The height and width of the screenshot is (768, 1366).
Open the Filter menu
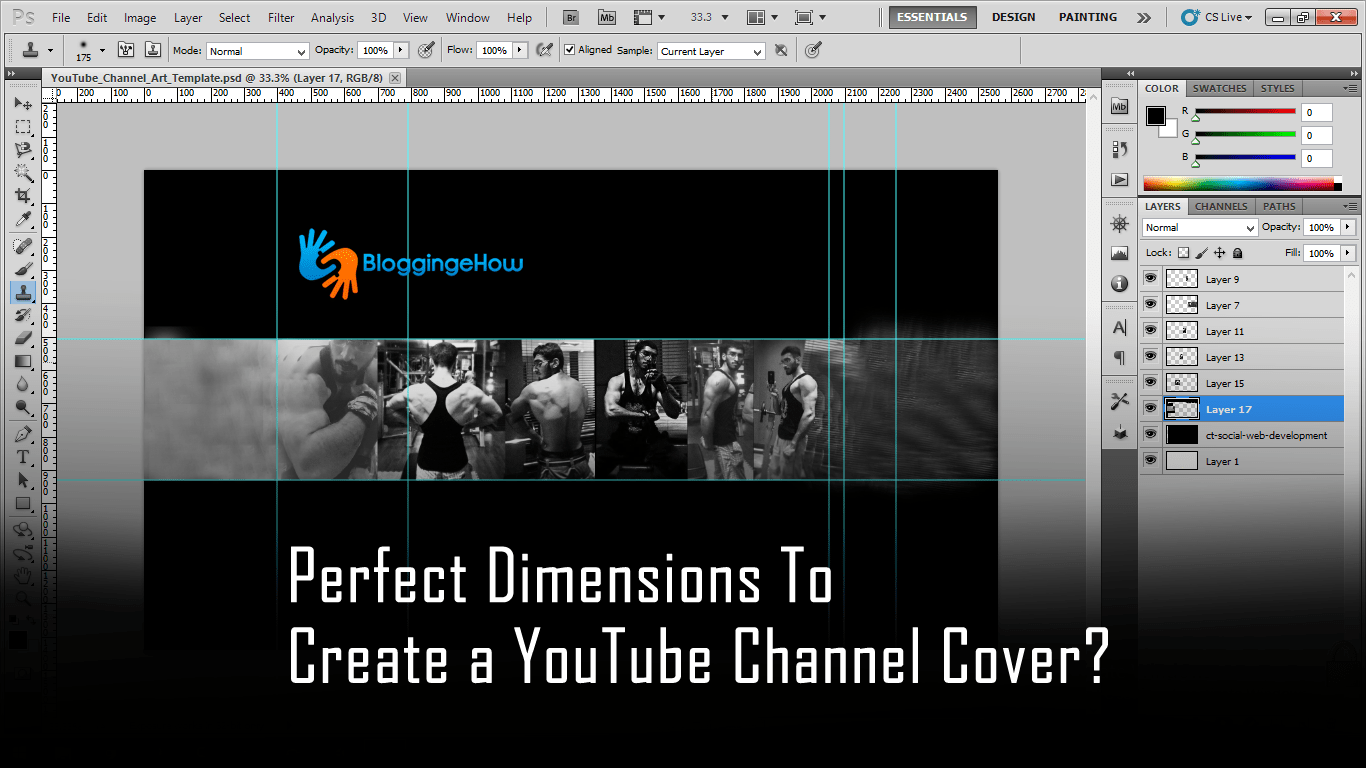click(x=281, y=17)
